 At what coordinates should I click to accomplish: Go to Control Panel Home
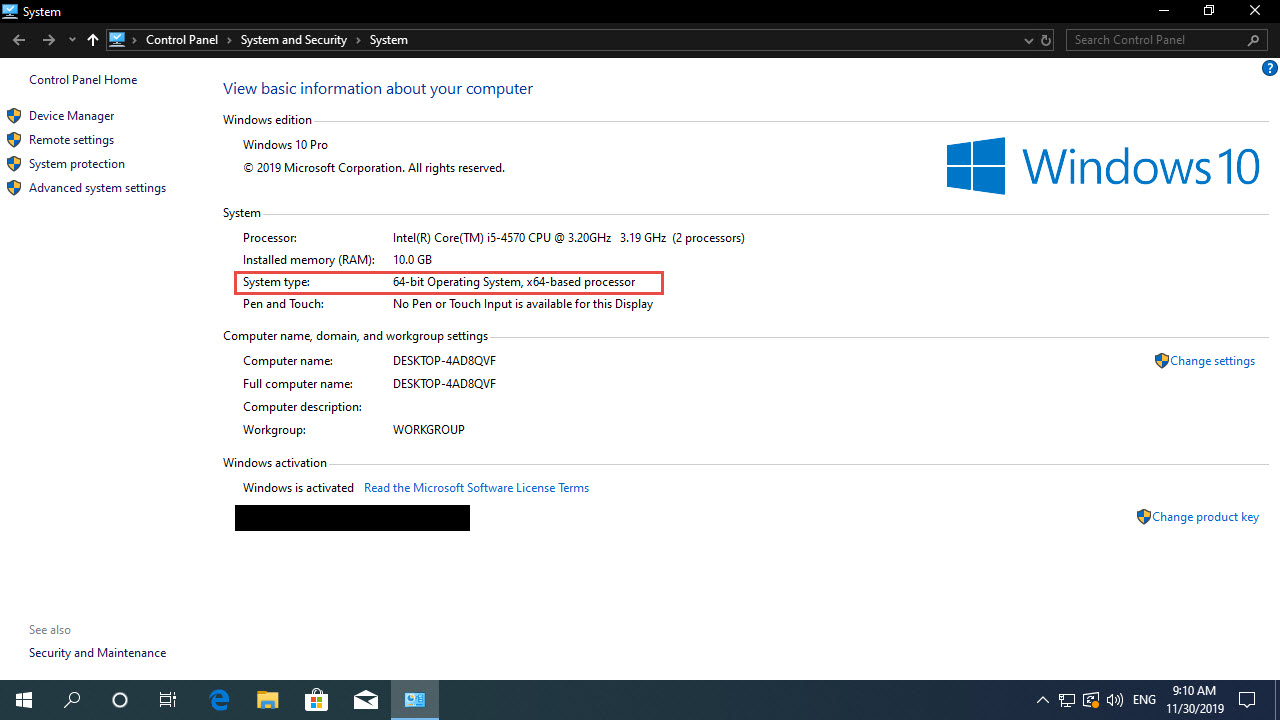[x=83, y=80]
